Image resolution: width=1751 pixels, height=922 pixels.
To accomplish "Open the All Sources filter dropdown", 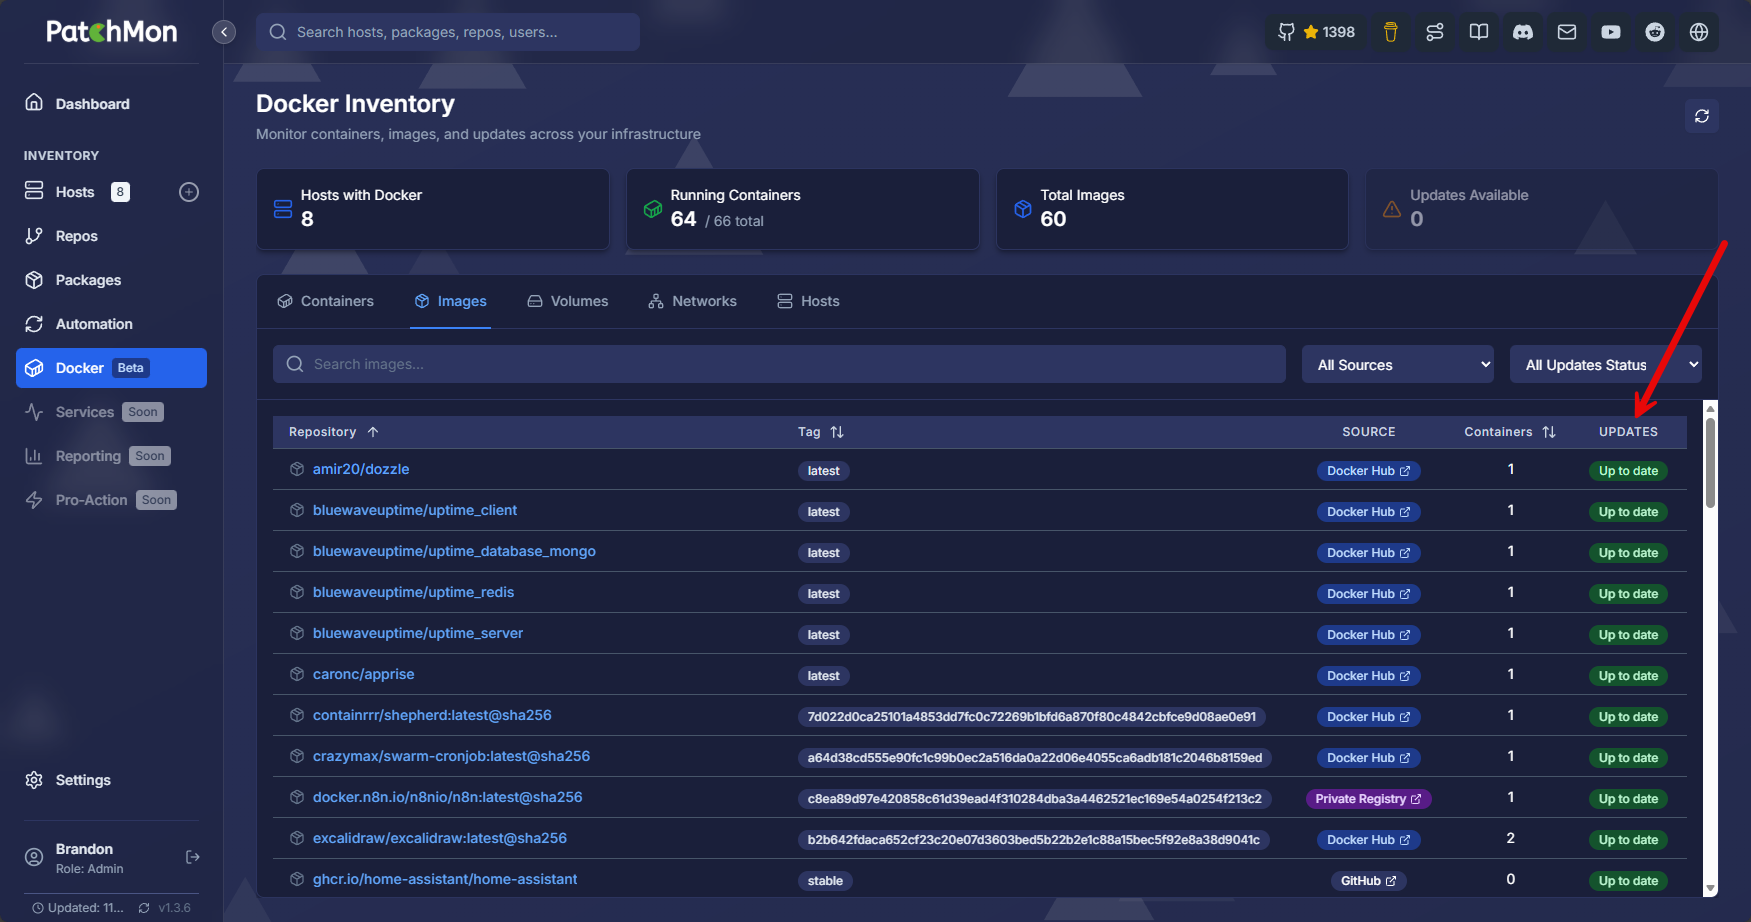I will 1398,365.
